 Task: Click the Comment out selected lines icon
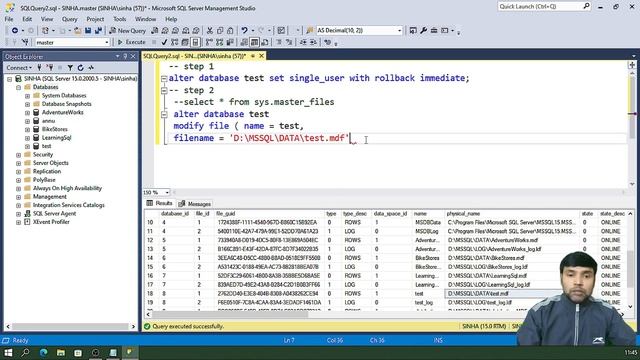[x=279, y=42]
